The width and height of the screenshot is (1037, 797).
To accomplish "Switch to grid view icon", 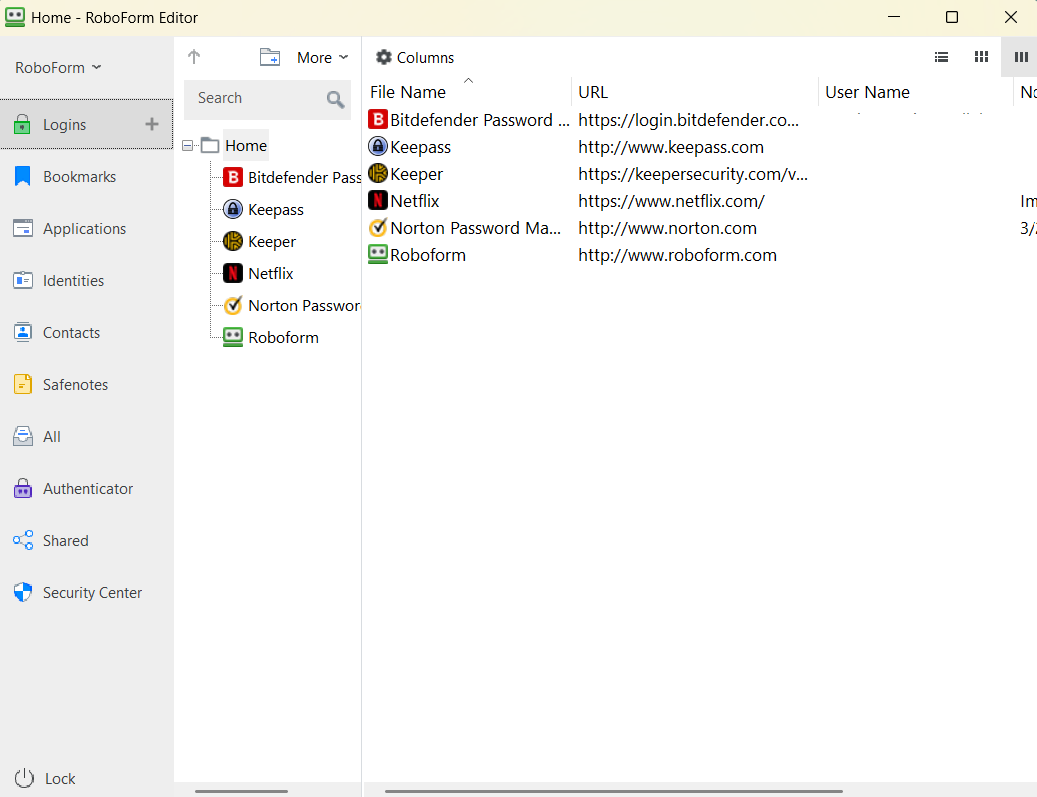I will pyautogui.click(x=981, y=57).
